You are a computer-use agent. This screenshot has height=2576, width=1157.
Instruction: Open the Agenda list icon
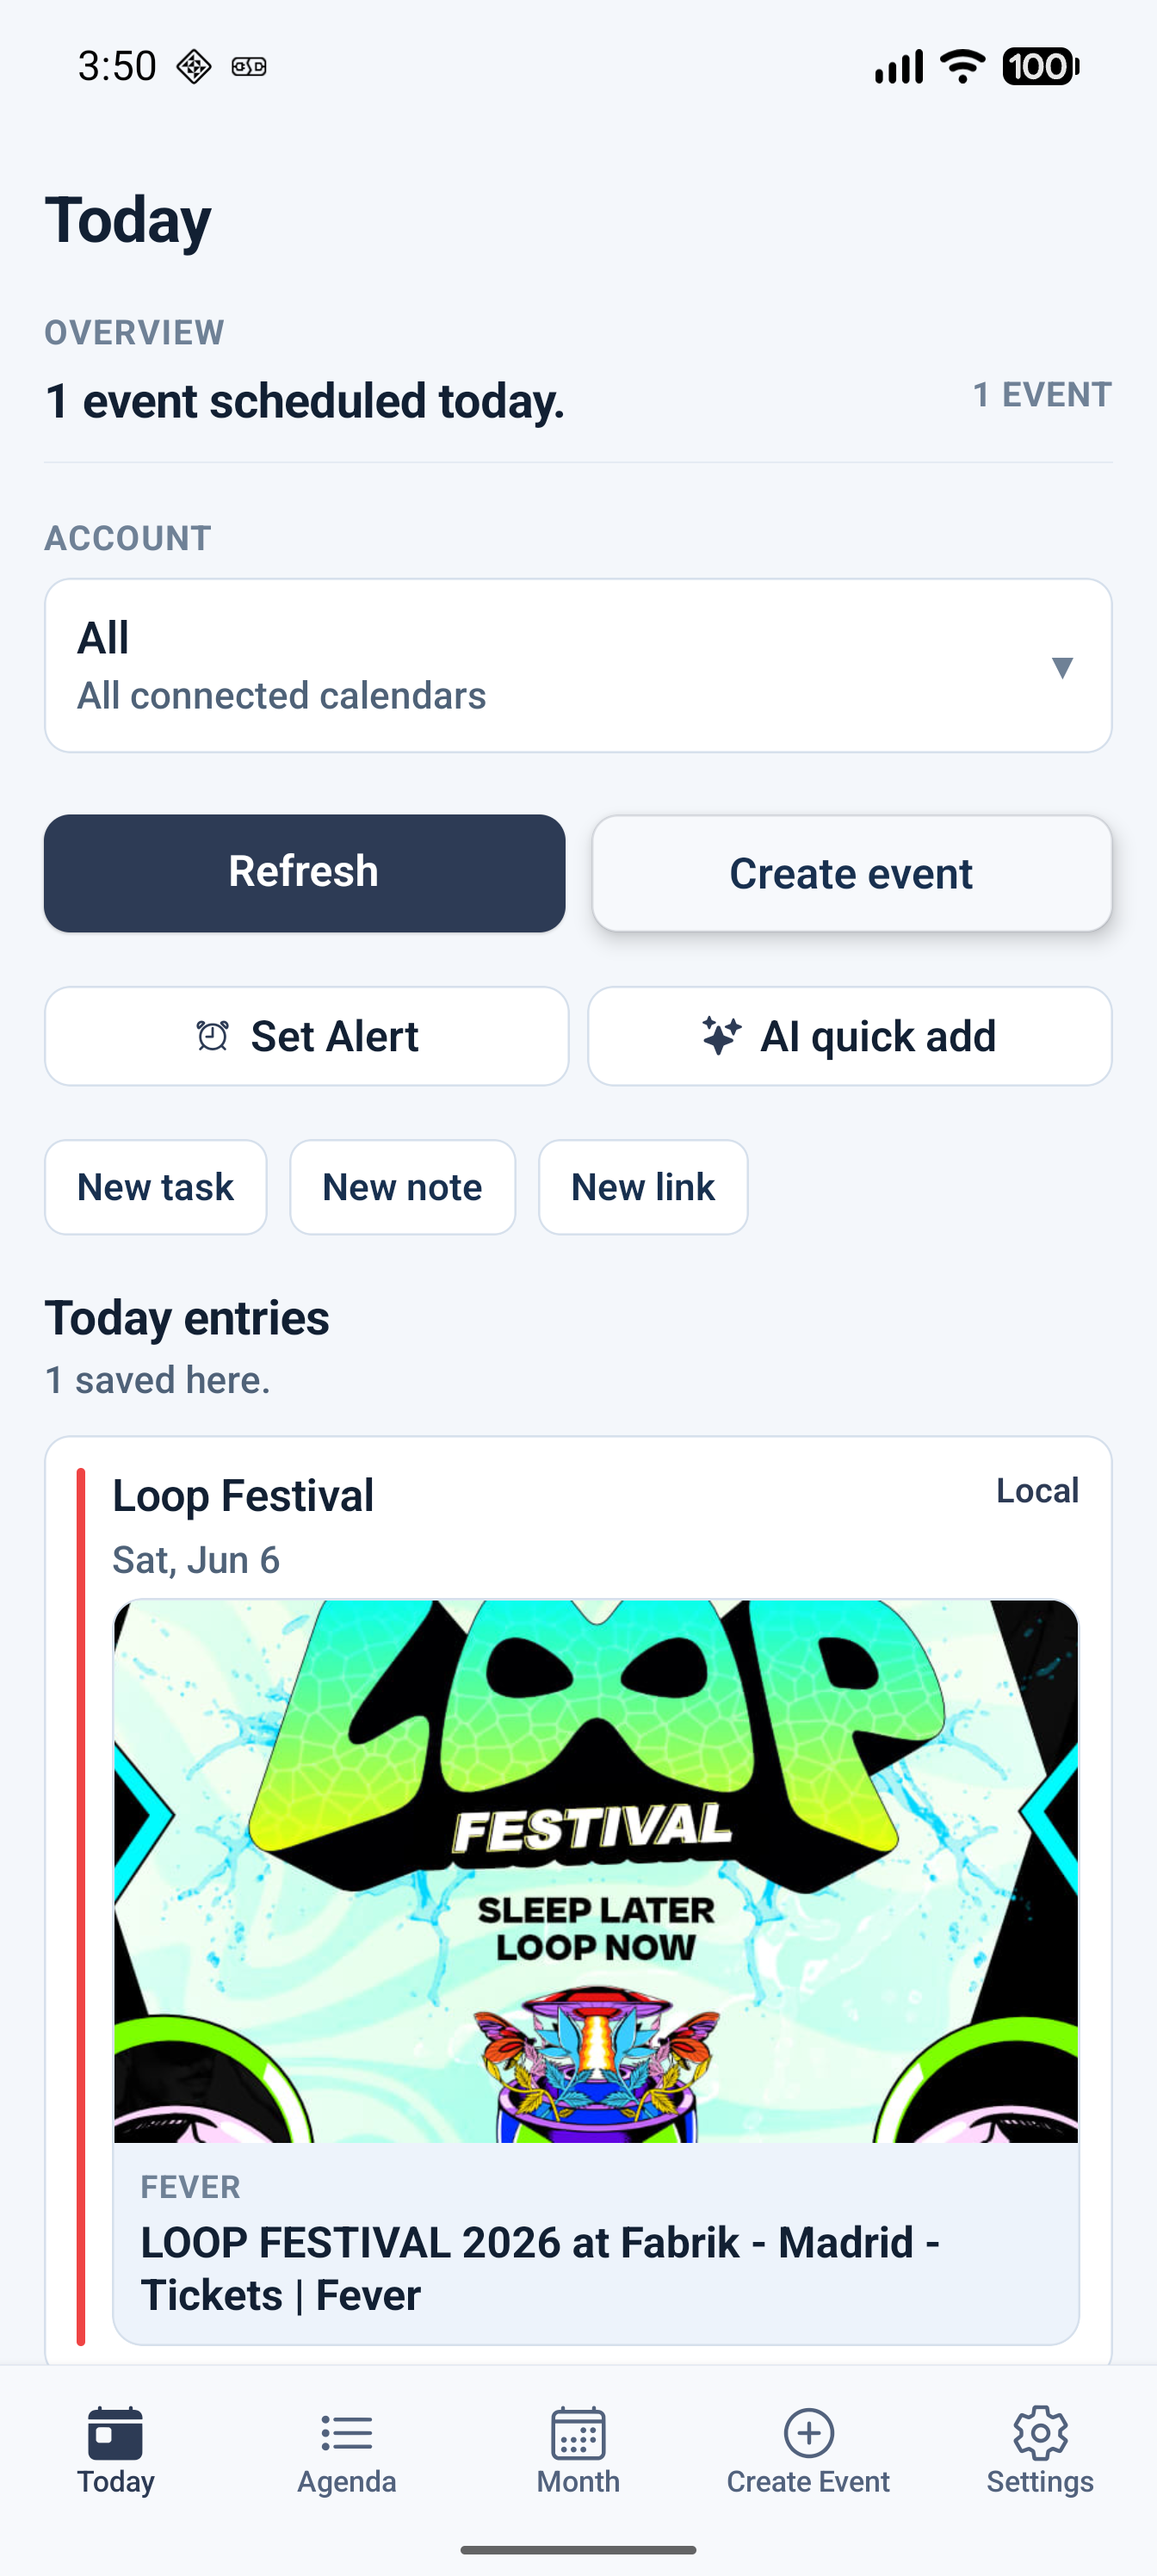346,2432
